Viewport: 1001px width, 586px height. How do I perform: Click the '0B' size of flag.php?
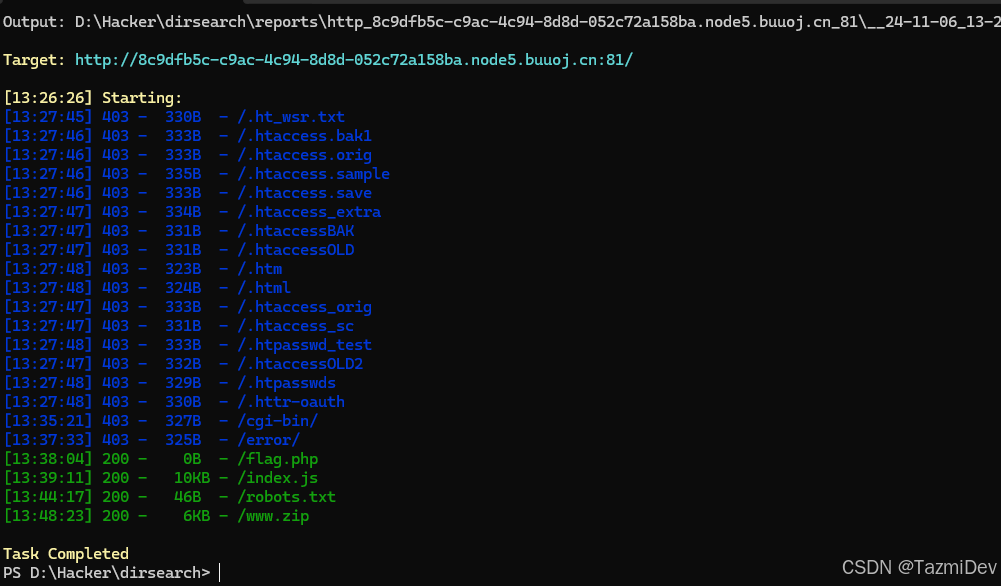192,458
